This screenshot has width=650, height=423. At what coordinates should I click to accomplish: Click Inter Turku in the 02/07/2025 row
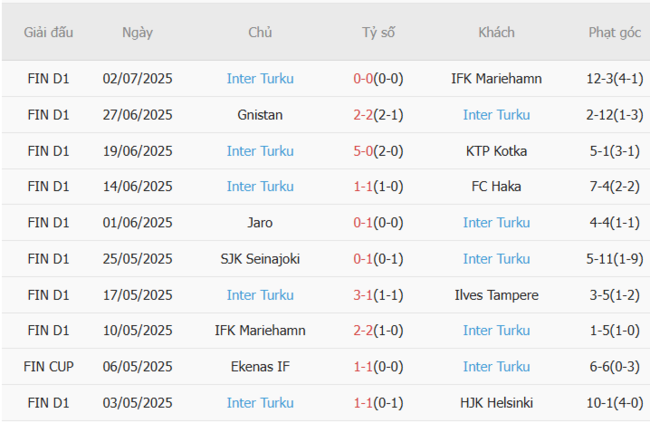(260, 79)
